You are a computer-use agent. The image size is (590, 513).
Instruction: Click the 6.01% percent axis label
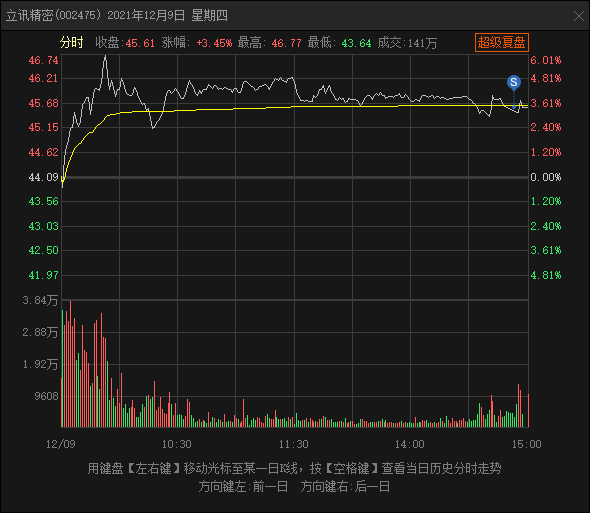[546, 60]
